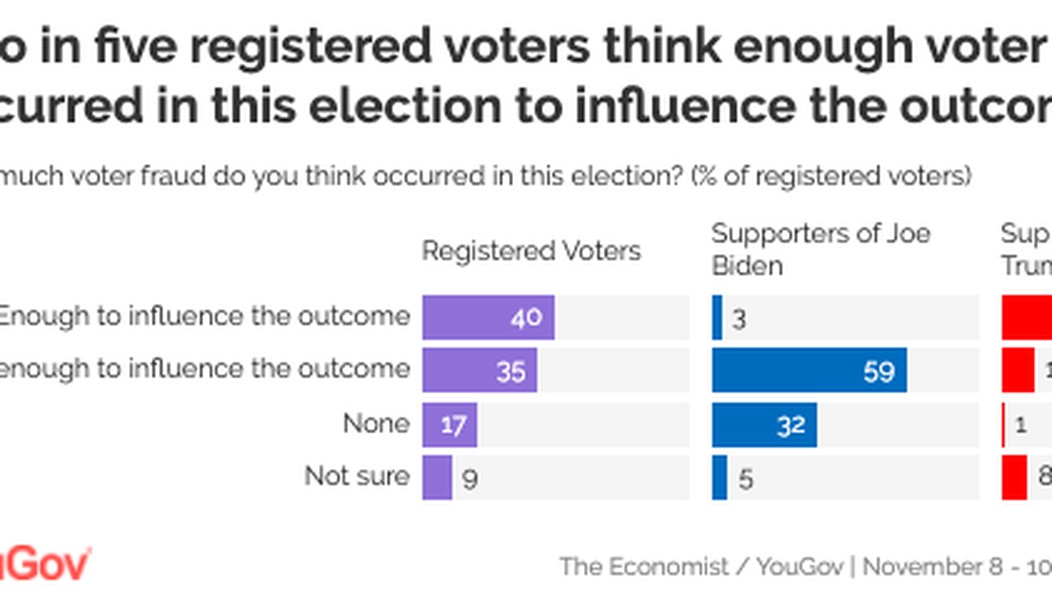Select the purple Not sure bar
This screenshot has height=615, width=1052.
[x=437, y=477]
